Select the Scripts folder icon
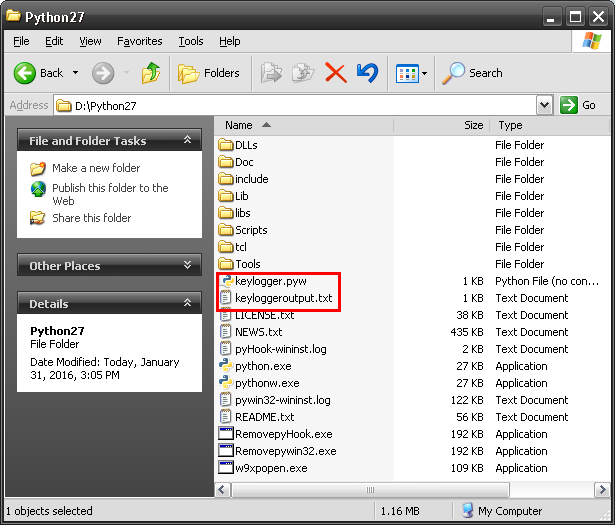615x525 pixels. tap(226, 230)
